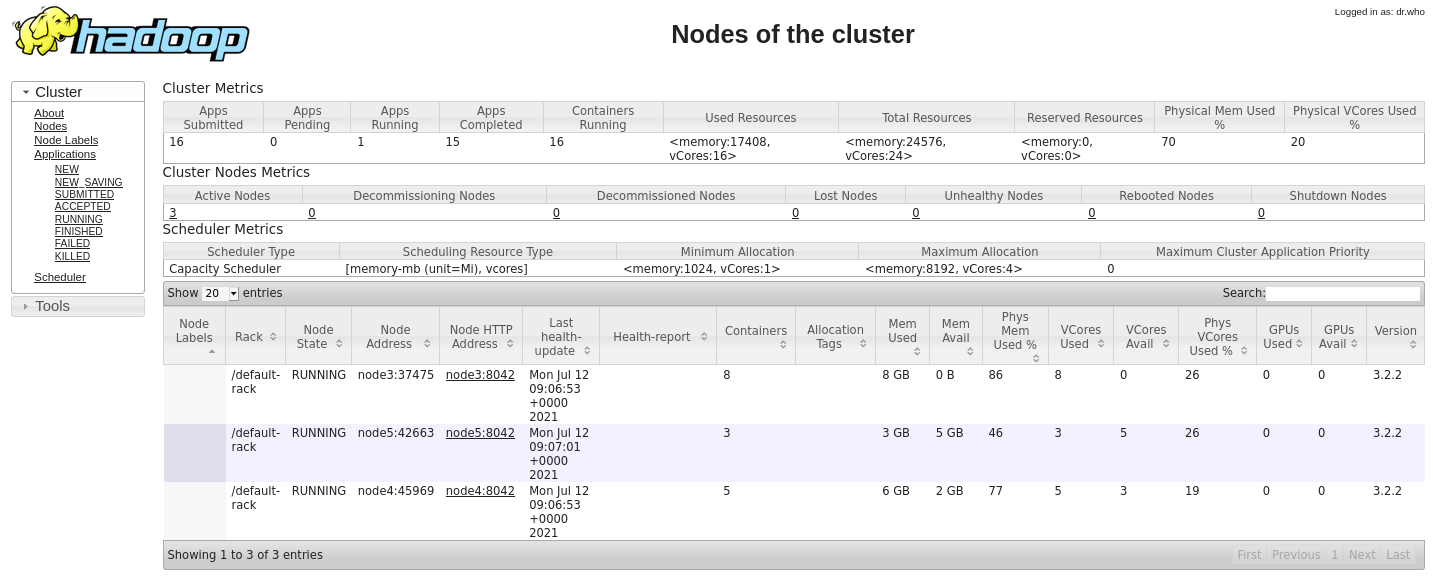Expand the Tools section in sidebar

point(78,306)
